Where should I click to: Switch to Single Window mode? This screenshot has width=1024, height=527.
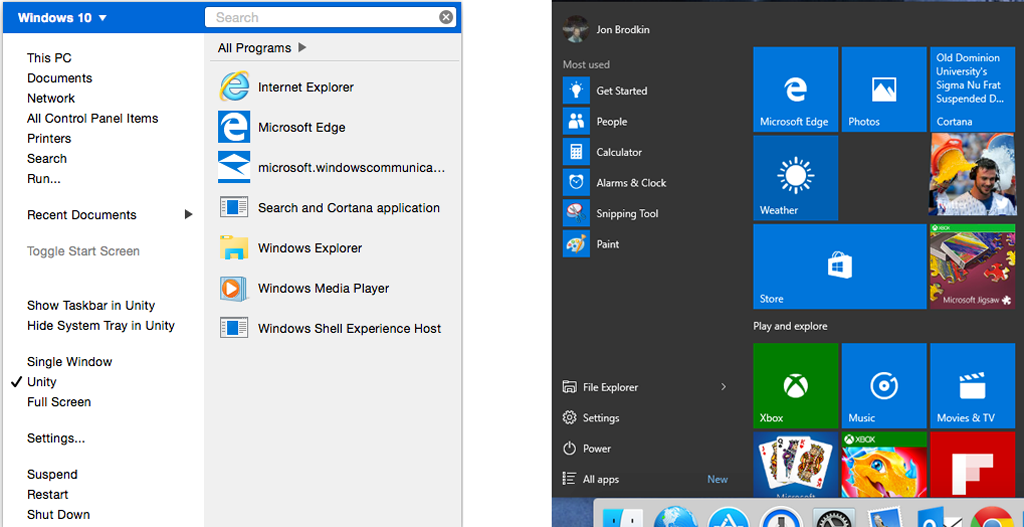69,362
